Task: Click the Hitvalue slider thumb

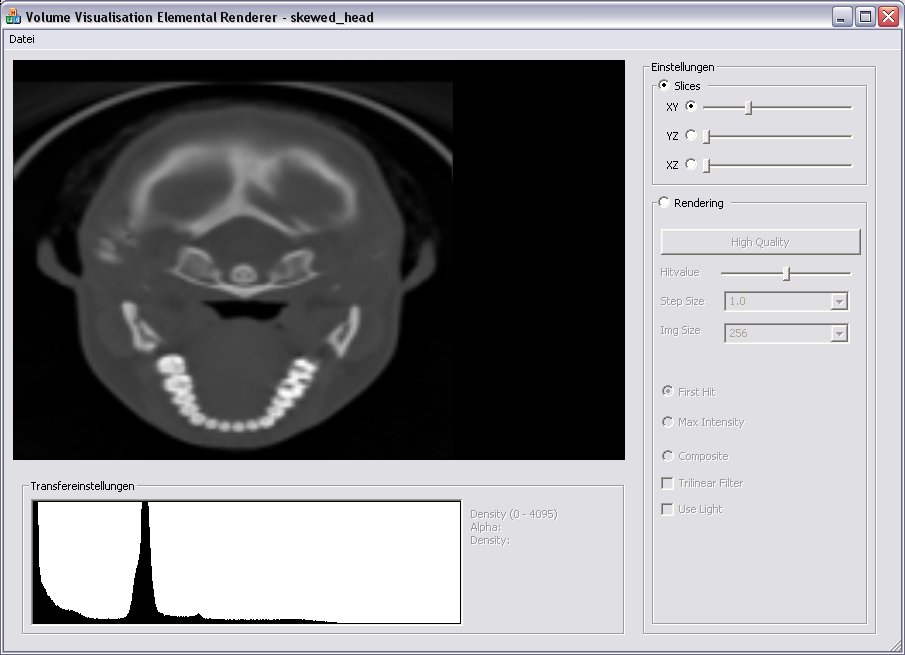Action: (x=787, y=273)
